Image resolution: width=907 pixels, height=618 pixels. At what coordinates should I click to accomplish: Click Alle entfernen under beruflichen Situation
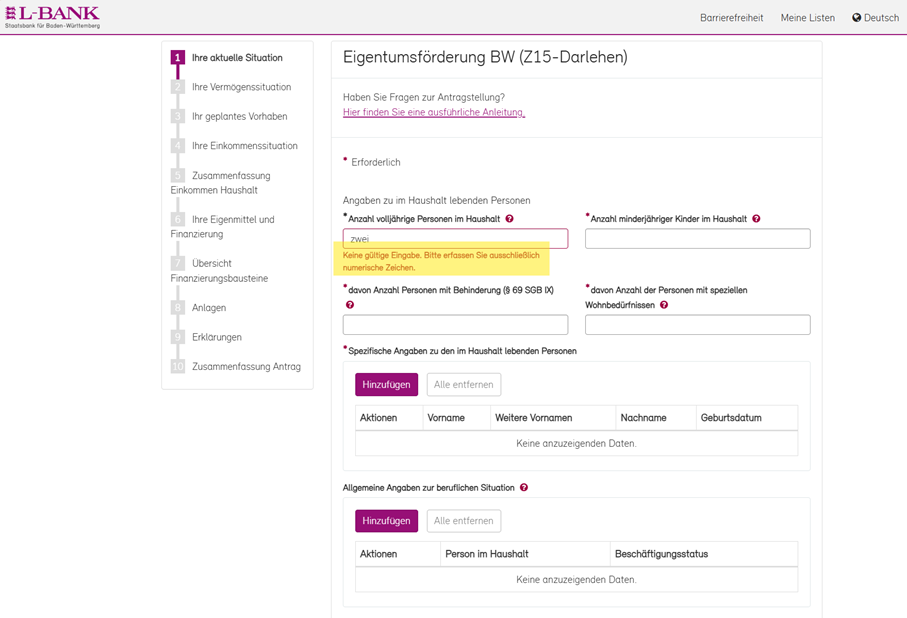pyautogui.click(x=463, y=521)
